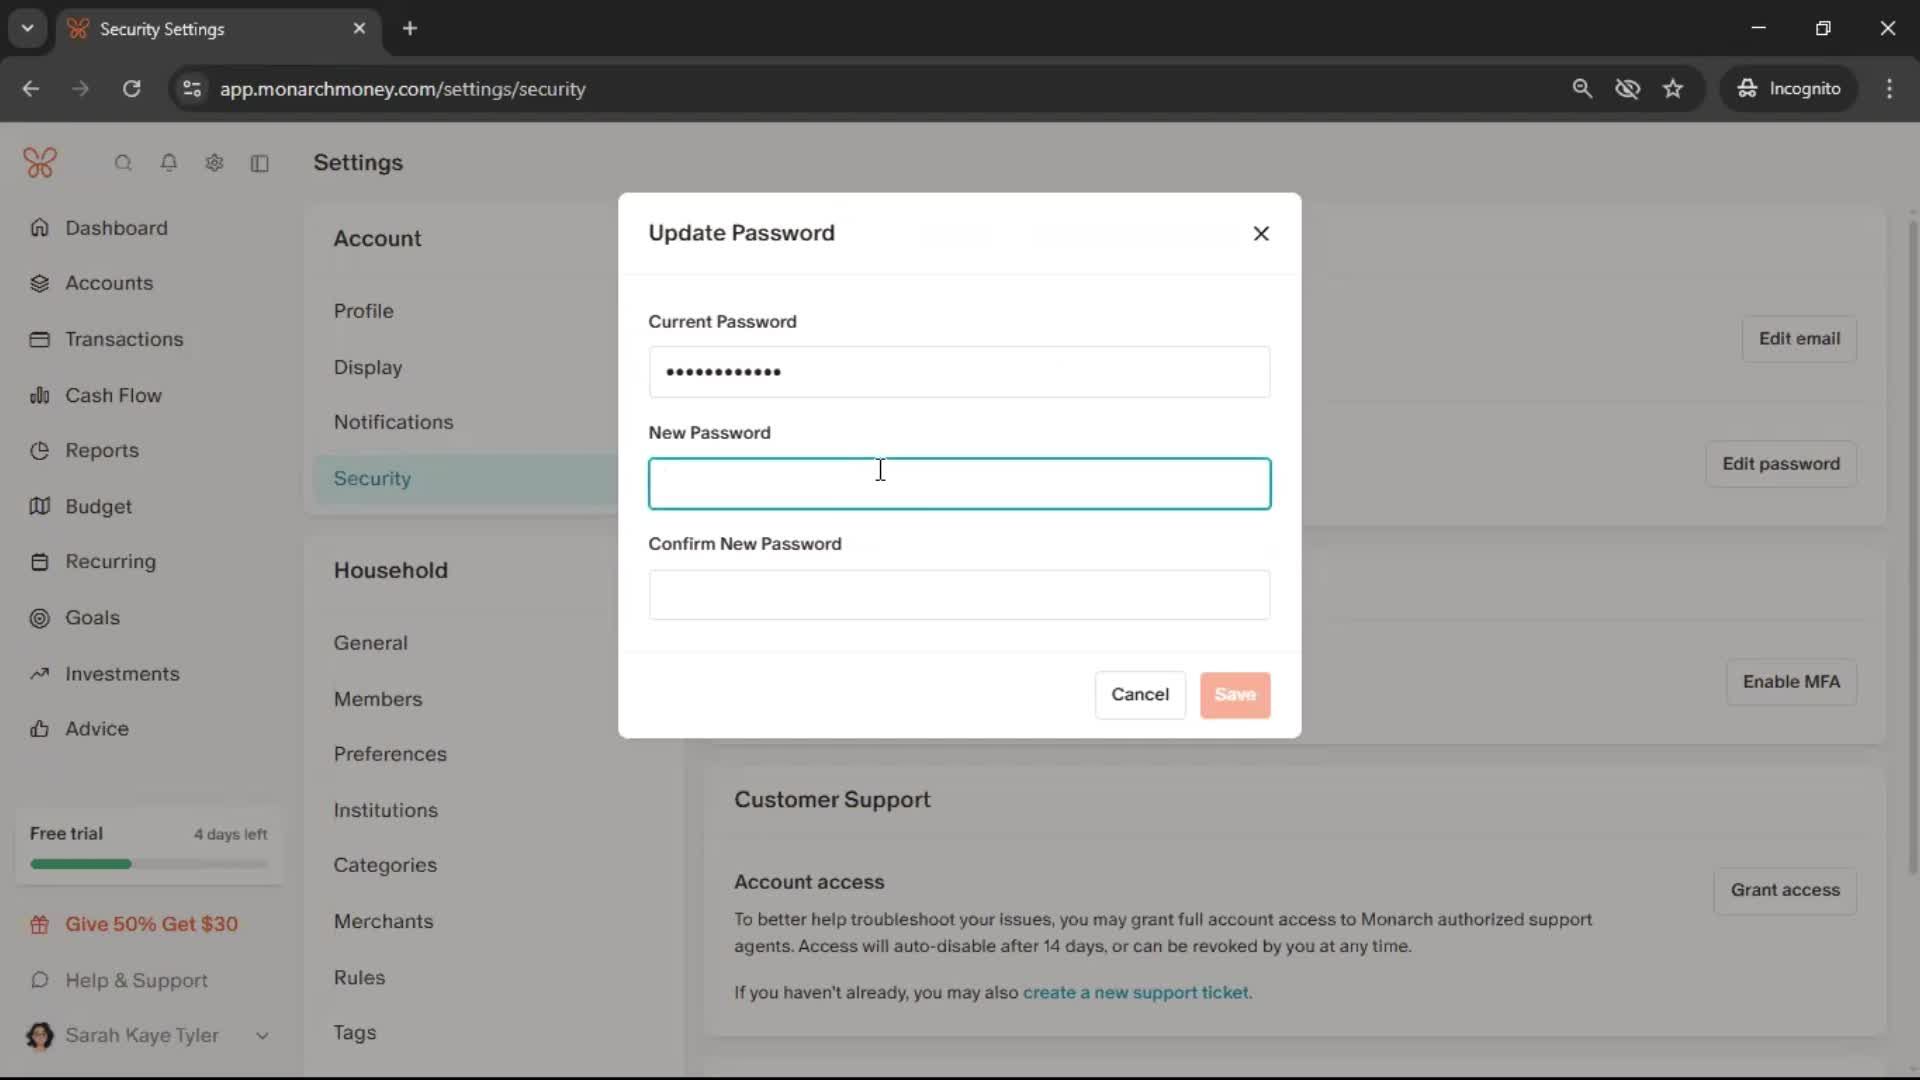1920x1080 pixels.
Task: Go to Dashboard in sidebar
Action: click(116, 228)
